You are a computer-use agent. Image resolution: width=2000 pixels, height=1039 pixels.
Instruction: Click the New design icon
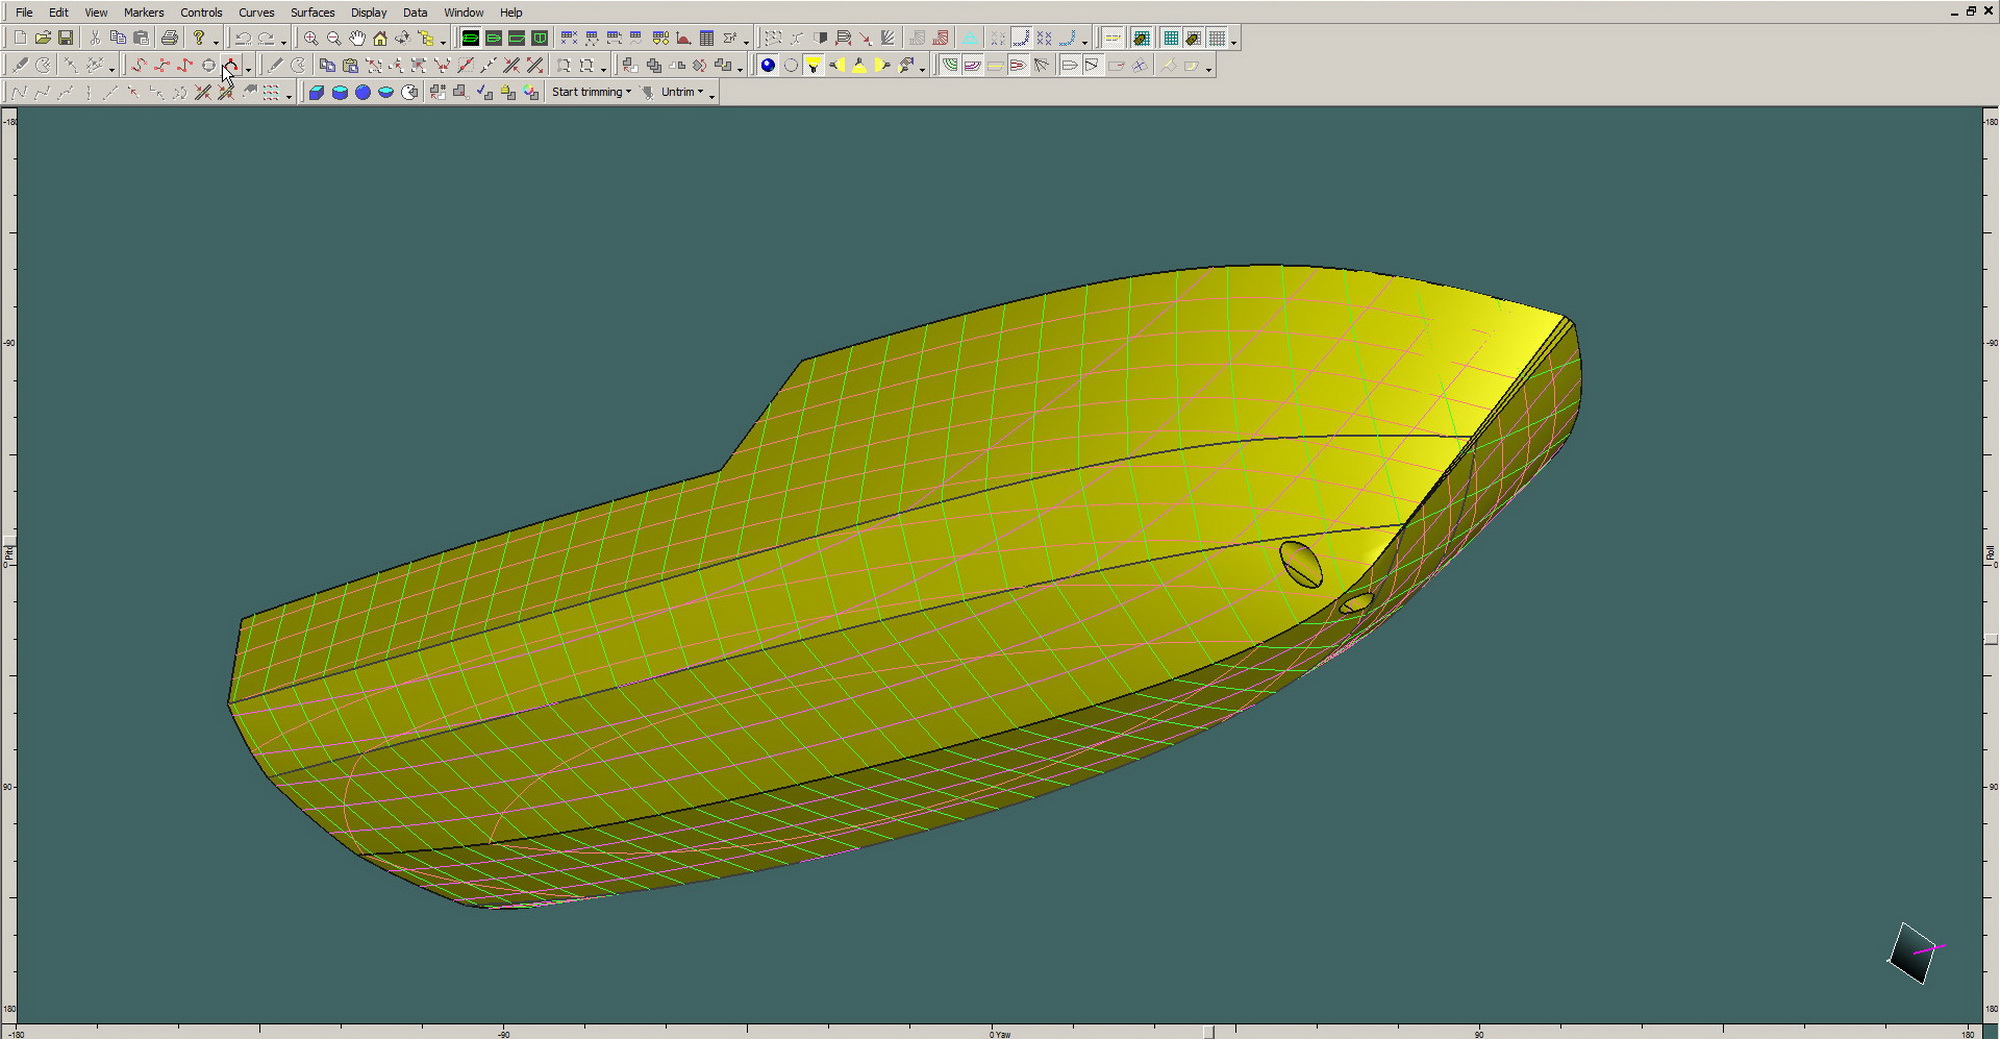tap(19, 38)
